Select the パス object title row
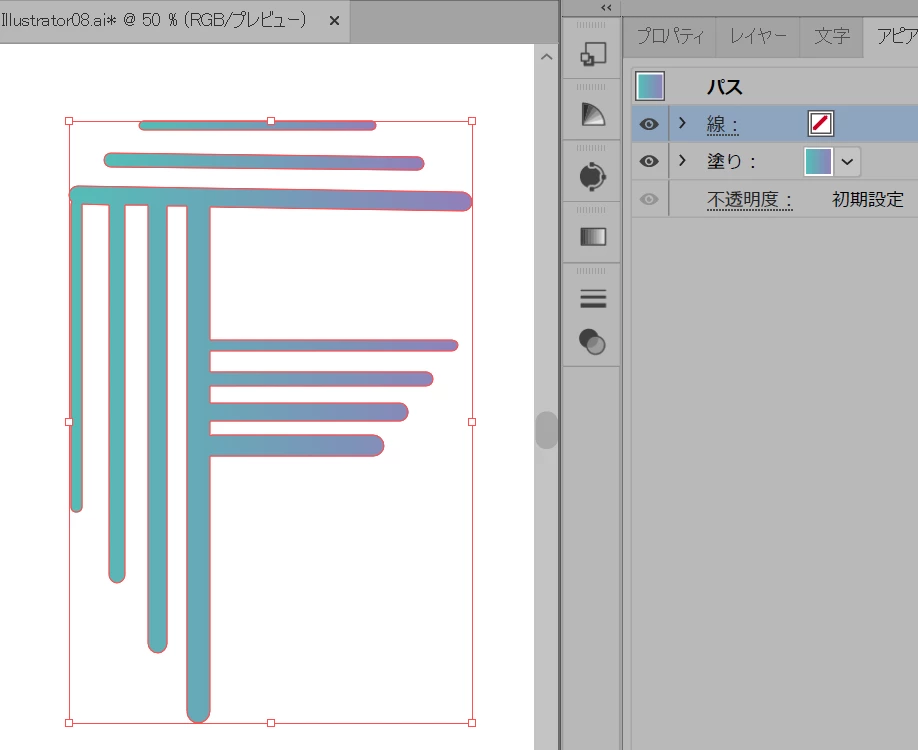This screenshot has width=918, height=750. 775,87
